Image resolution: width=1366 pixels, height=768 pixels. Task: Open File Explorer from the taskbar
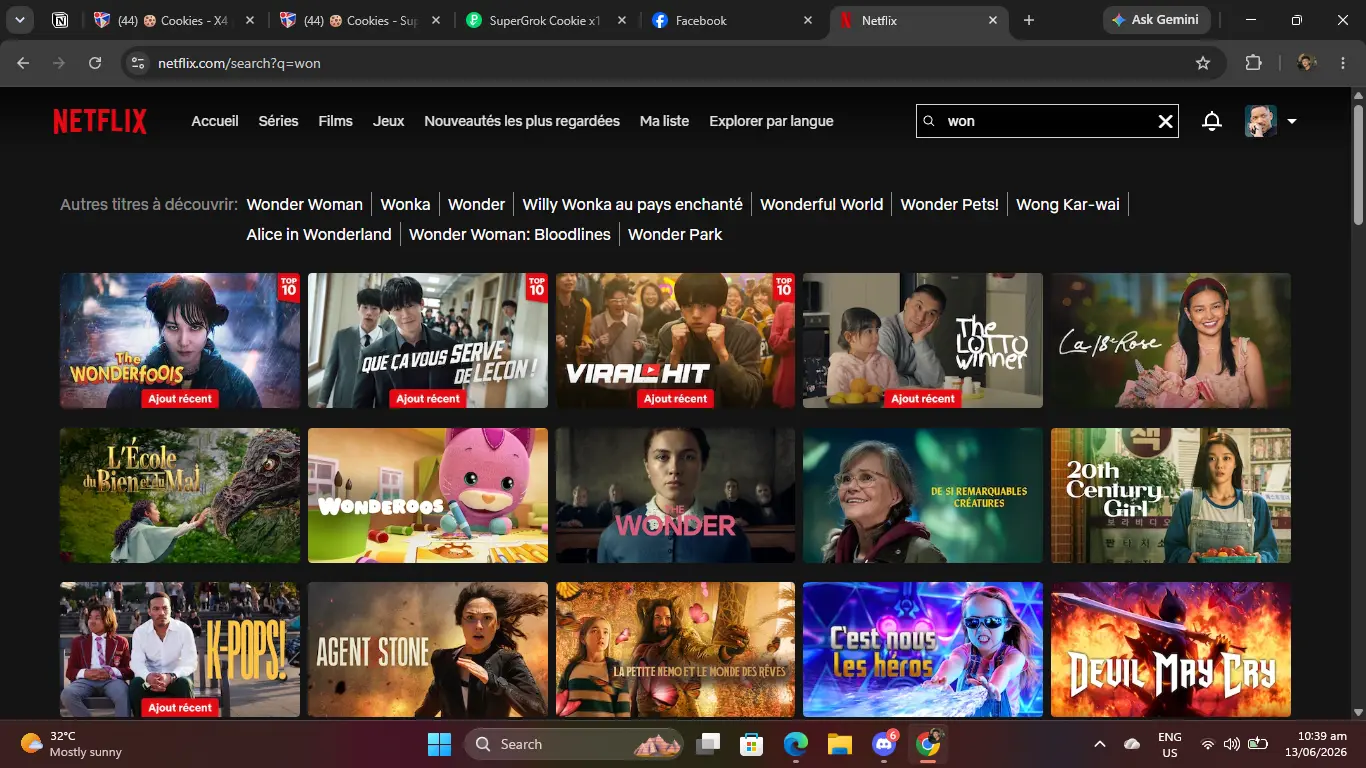click(x=839, y=744)
